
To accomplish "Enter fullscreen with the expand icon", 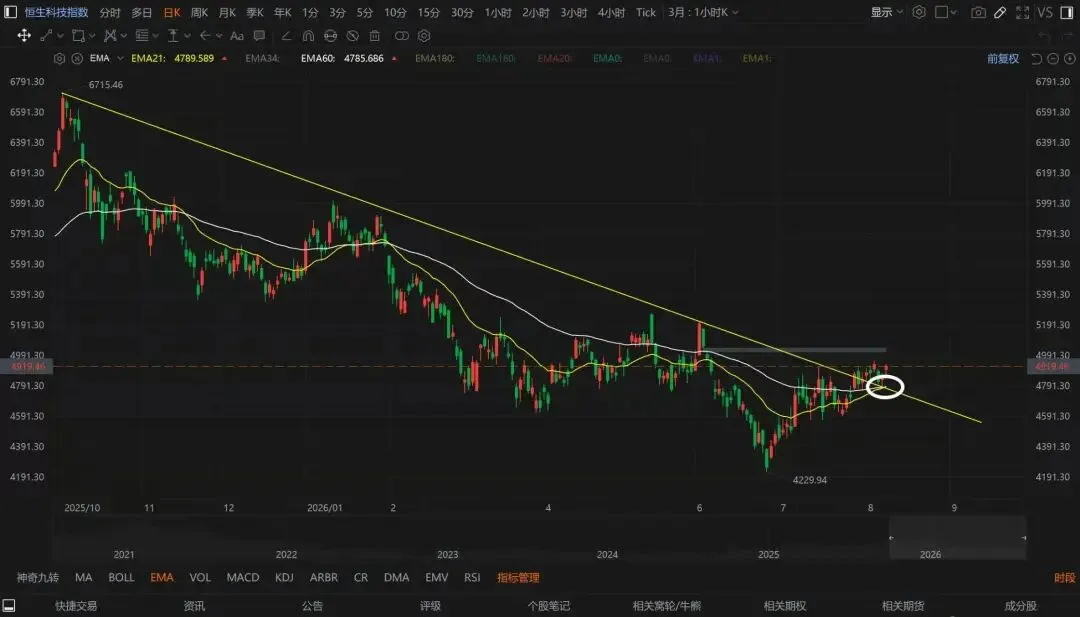I will 1023,12.
